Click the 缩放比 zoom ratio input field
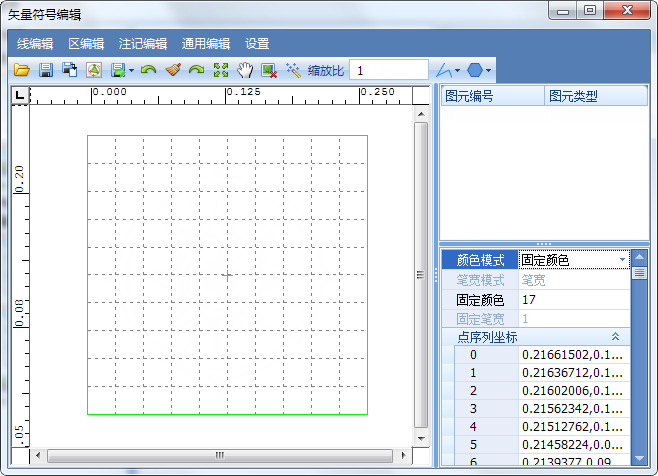The width and height of the screenshot is (658, 476). pos(389,71)
